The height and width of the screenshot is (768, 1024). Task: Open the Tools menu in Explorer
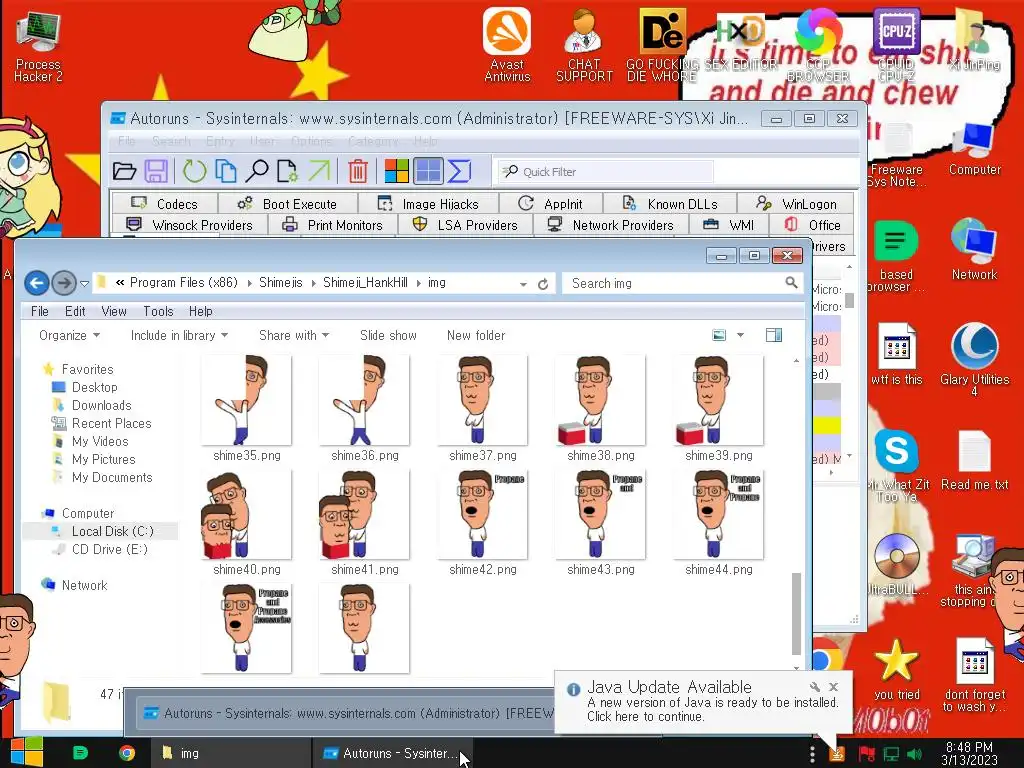point(158,311)
